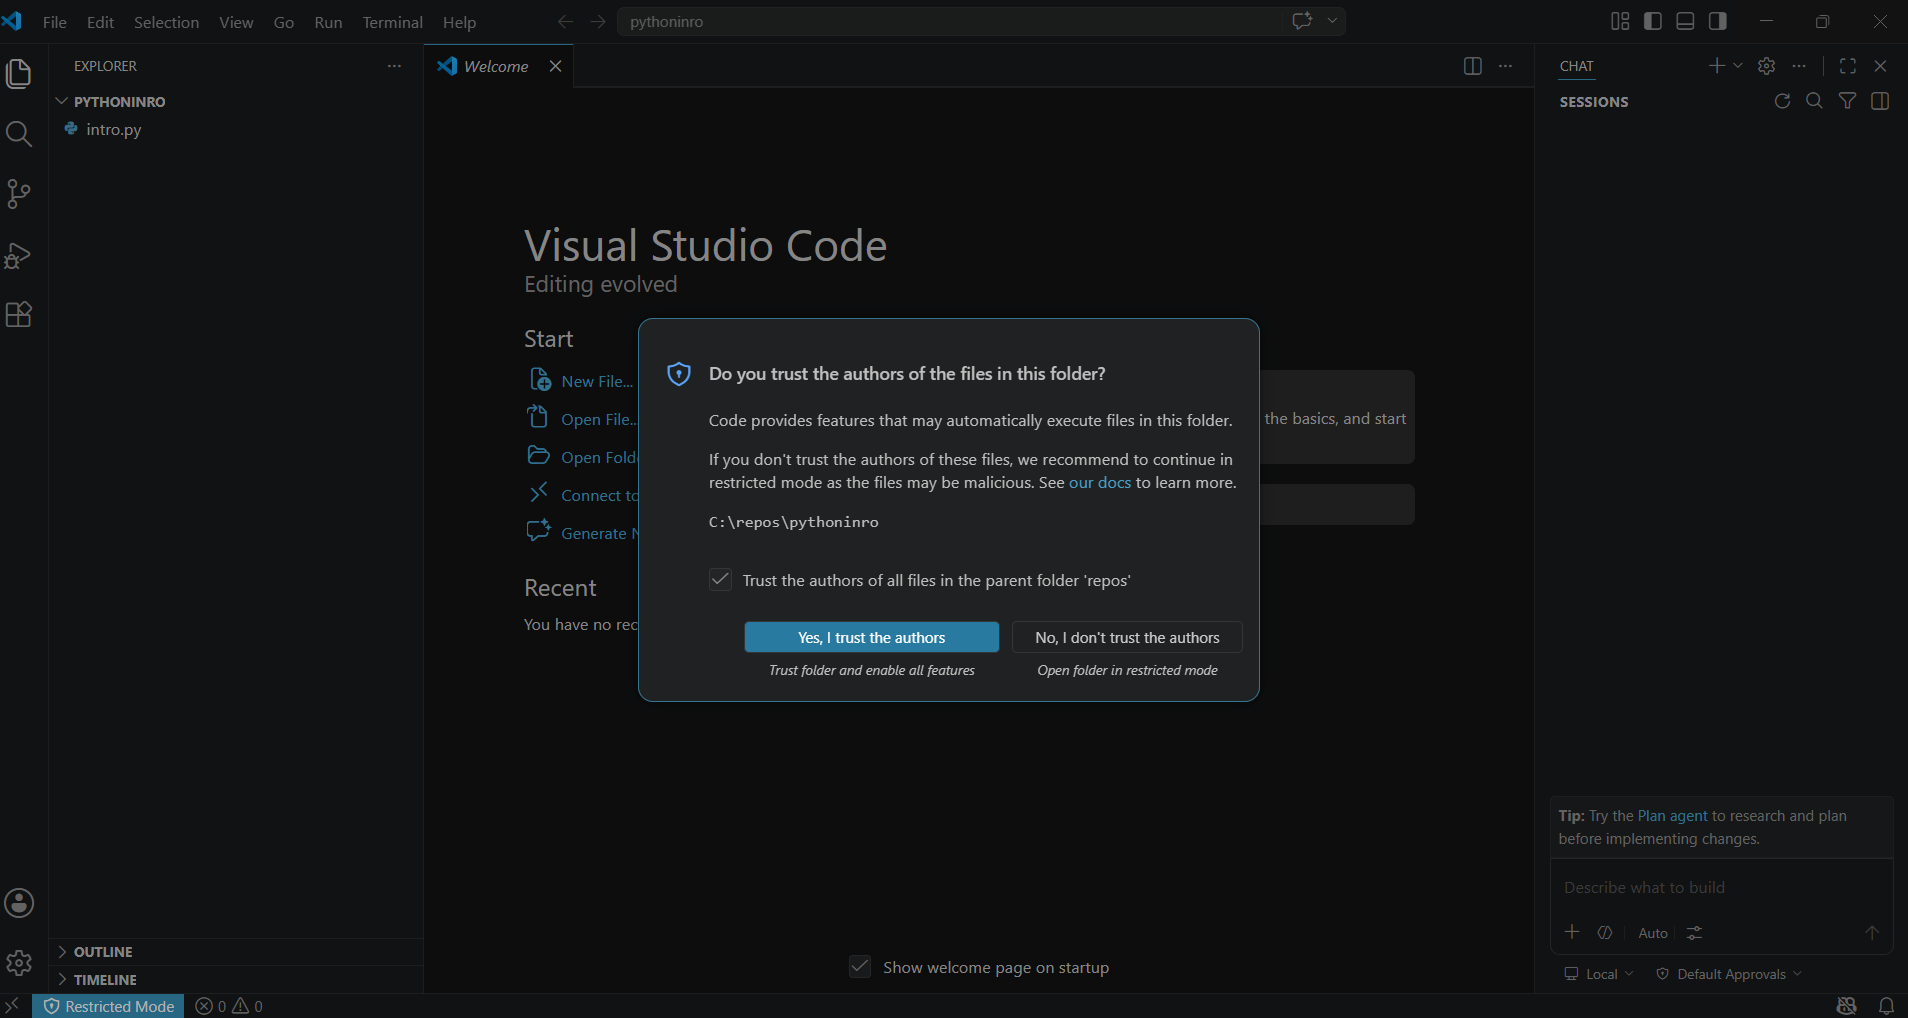The height and width of the screenshot is (1018, 1908).
Task: Open the Extensions view icon
Action: pos(19,315)
